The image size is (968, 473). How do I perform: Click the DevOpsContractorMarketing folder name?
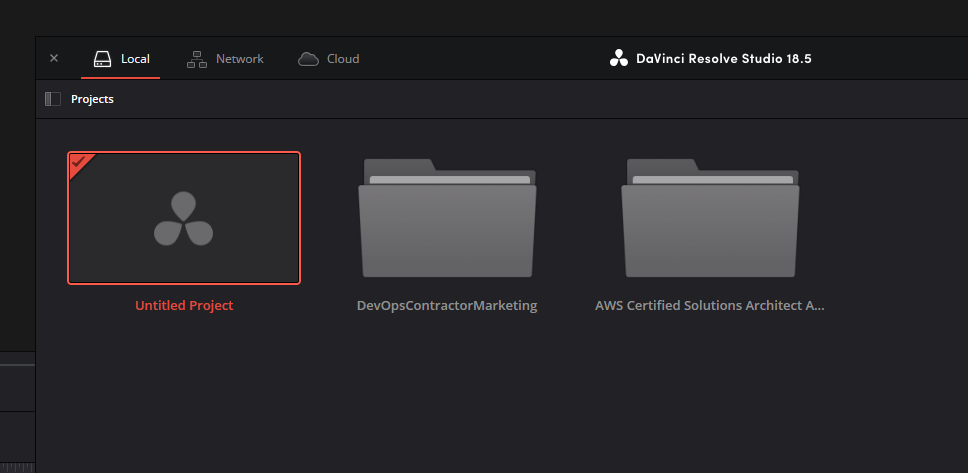[447, 306]
